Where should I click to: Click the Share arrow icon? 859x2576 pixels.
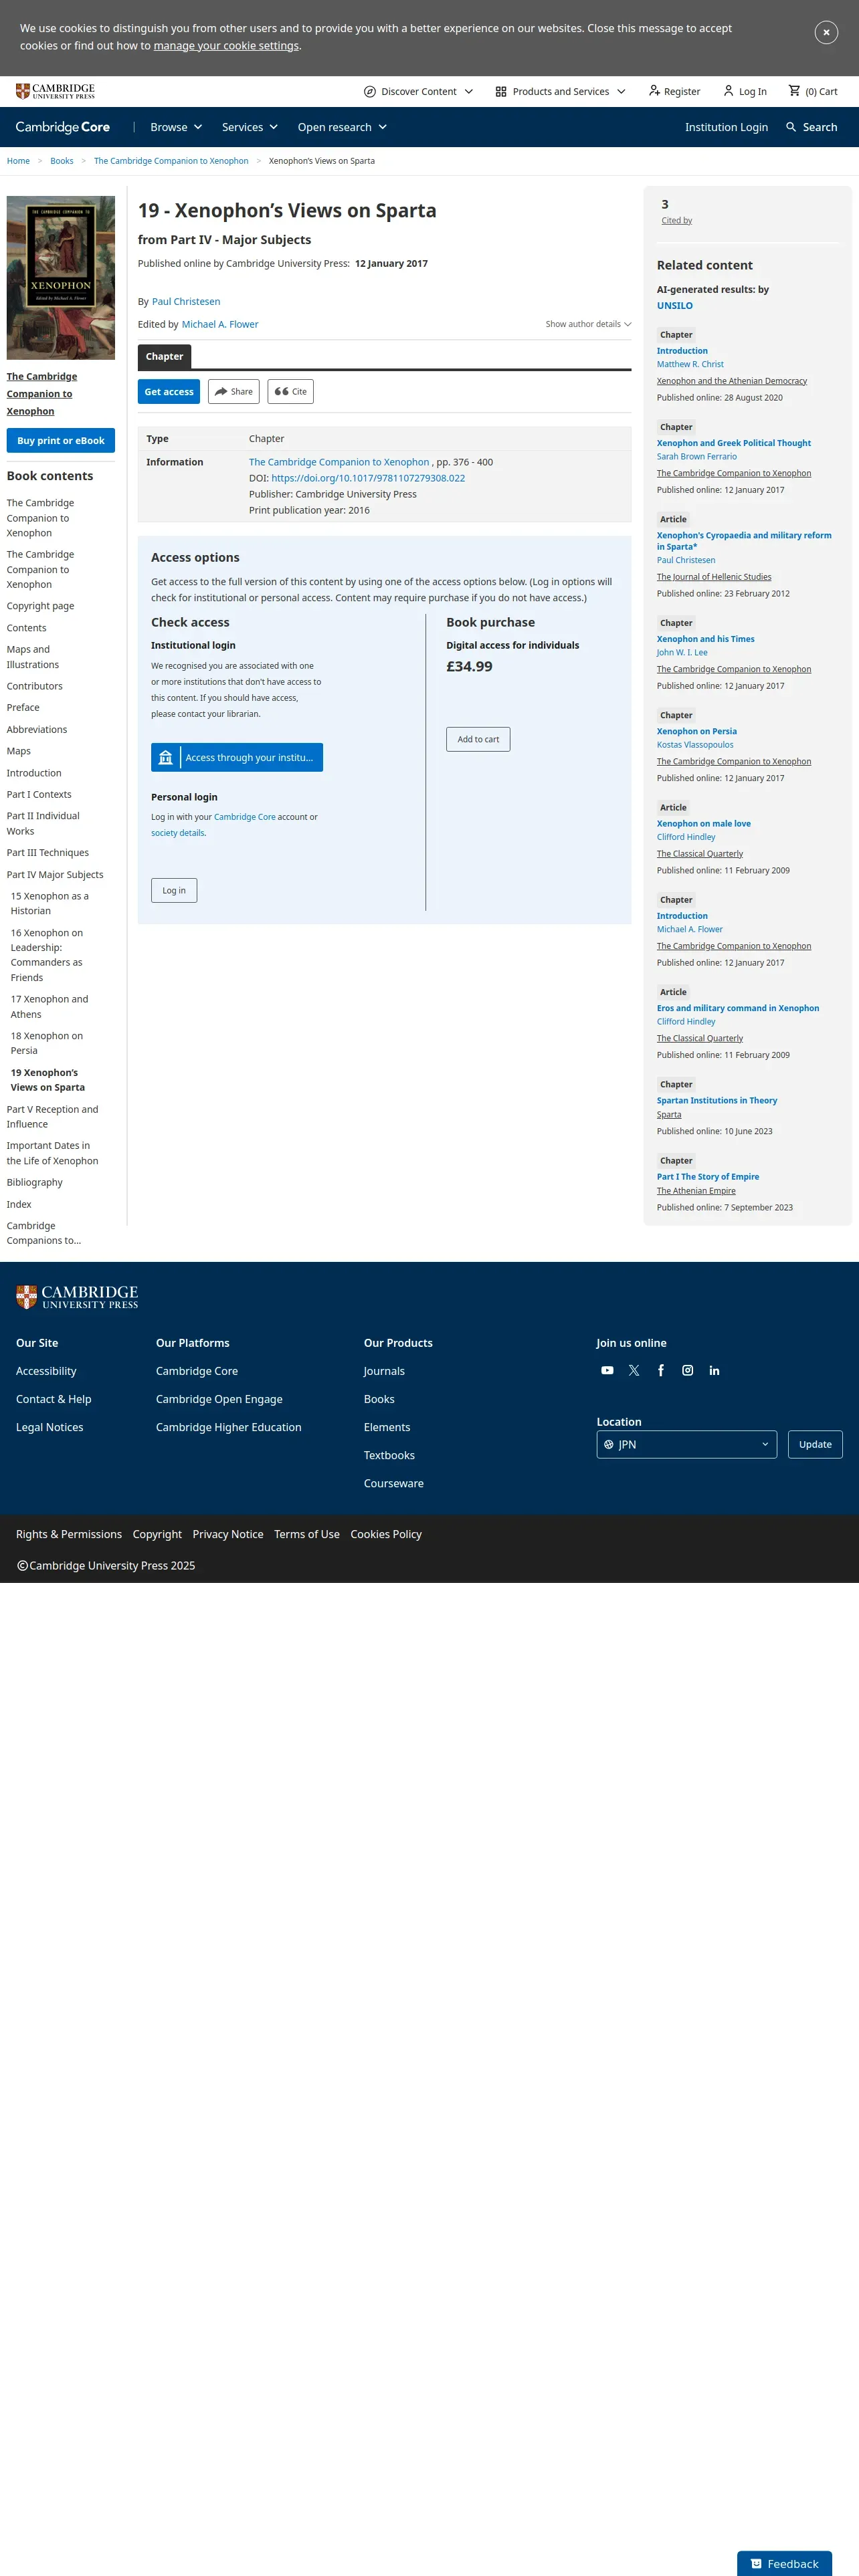[221, 392]
